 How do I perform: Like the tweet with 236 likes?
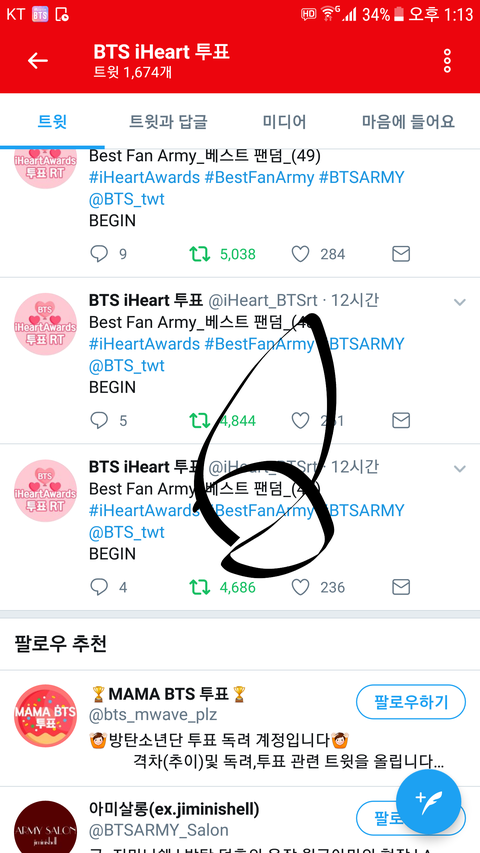300,587
